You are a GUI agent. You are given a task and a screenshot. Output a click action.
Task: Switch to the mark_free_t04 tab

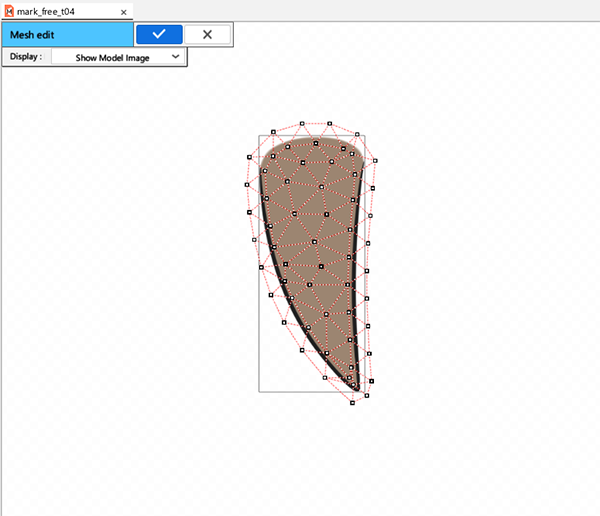[60, 11]
